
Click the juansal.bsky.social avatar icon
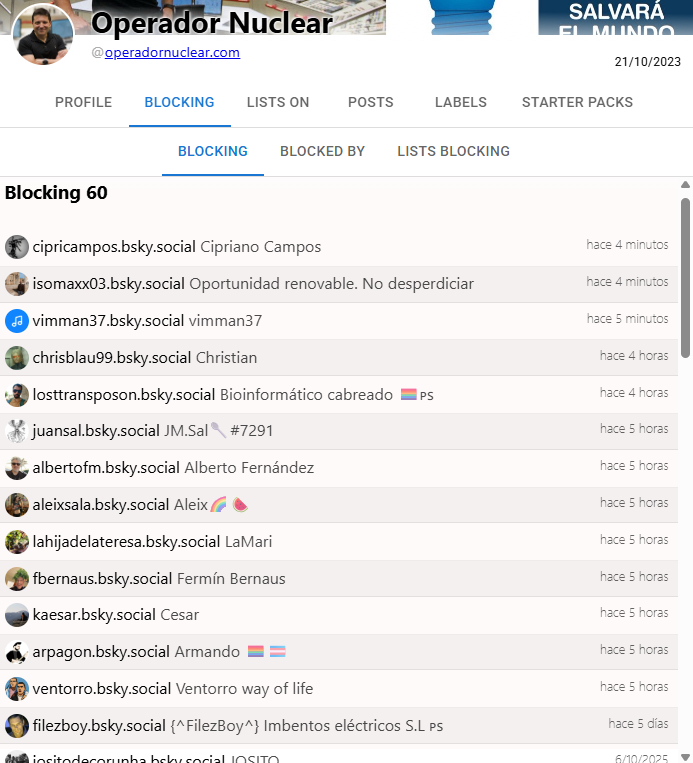17,431
